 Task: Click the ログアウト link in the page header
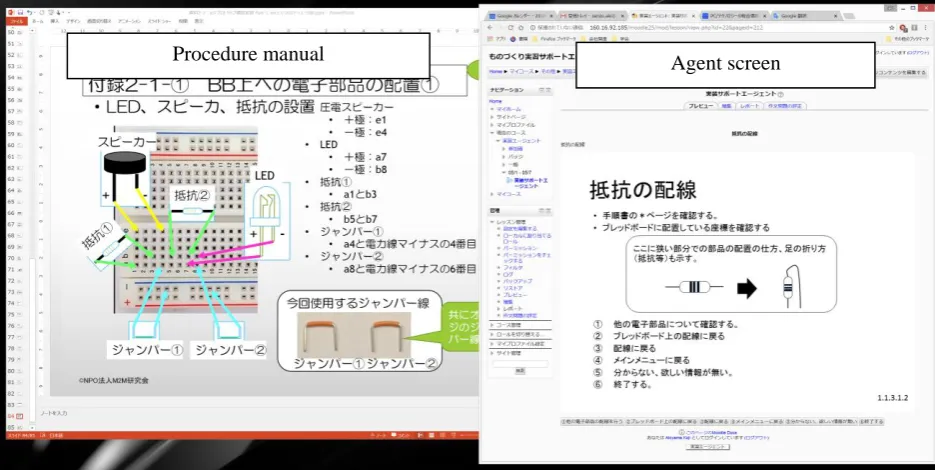[919, 53]
